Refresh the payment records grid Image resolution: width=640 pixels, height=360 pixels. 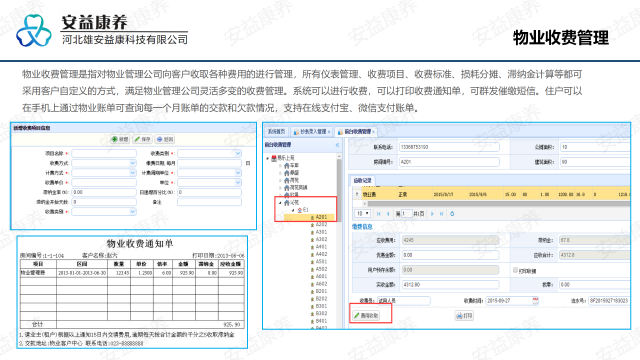tap(452, 213)
